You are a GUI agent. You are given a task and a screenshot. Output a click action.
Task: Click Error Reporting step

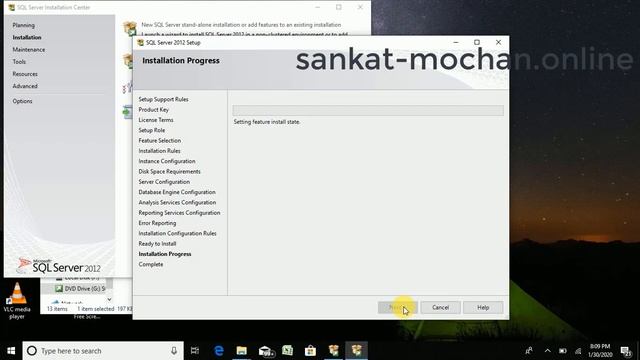(x=157, y=223)
